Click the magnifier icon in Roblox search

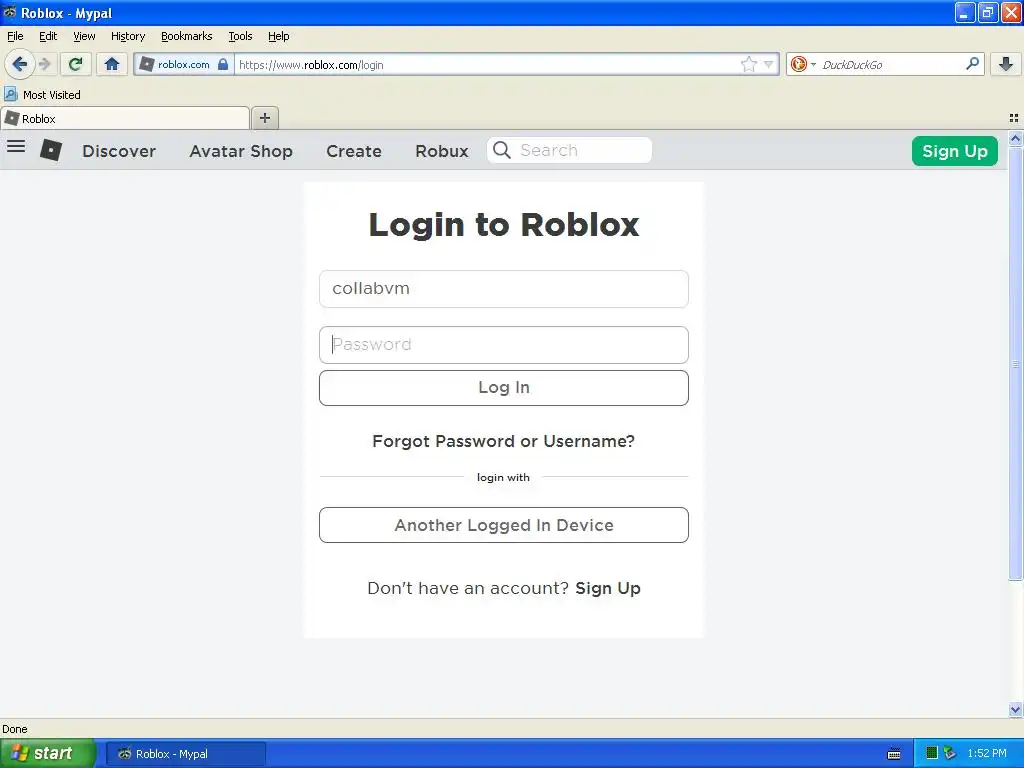tap(502, 150)
